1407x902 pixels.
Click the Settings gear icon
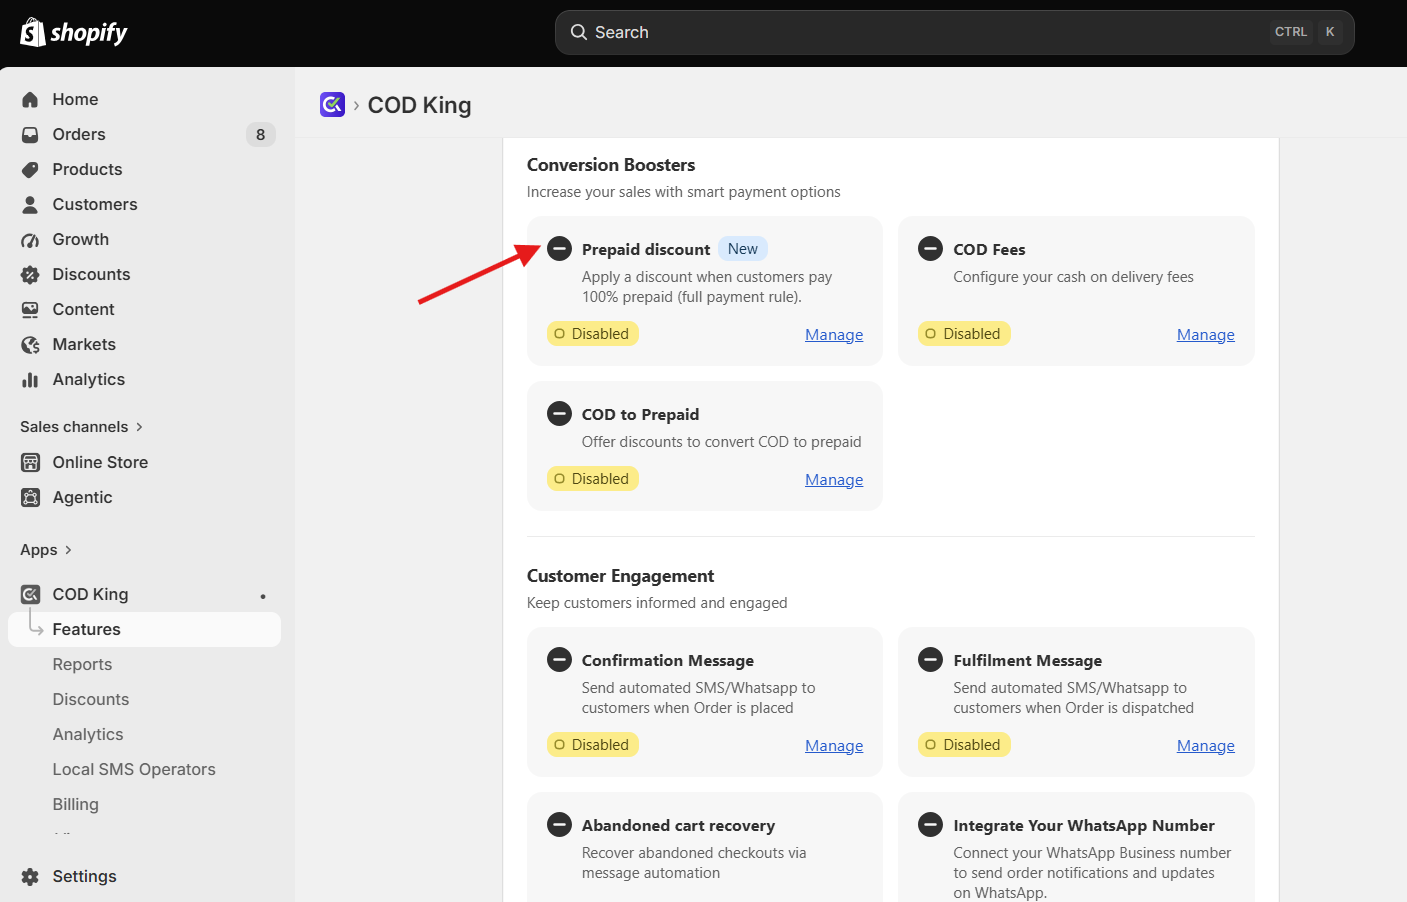31,877
